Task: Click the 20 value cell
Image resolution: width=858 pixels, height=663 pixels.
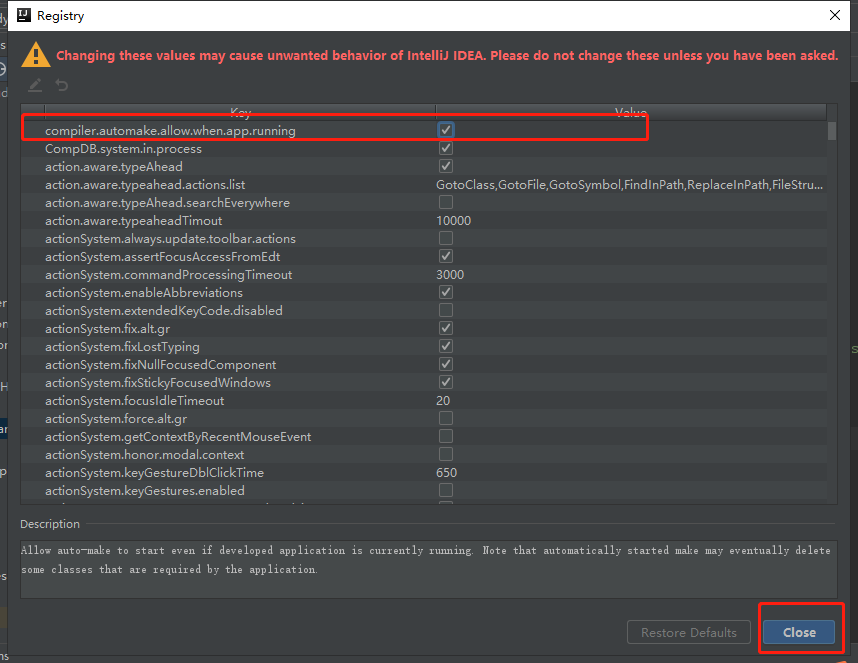Action: [x=443, y=401]
